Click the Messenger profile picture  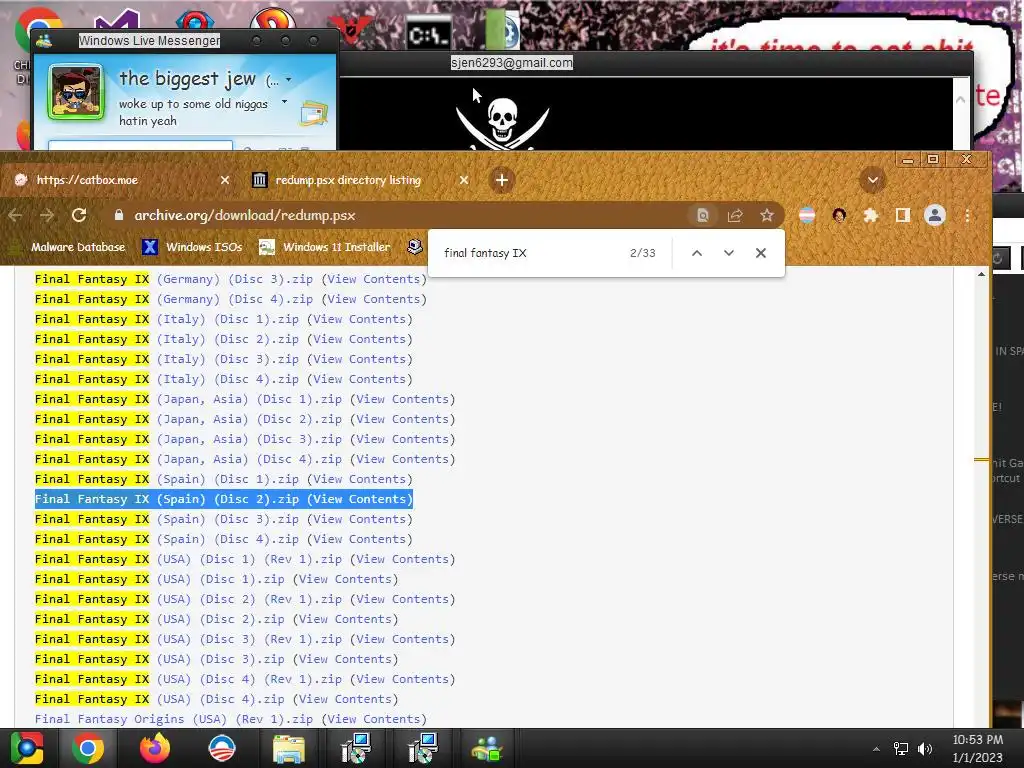coord(76,92)
